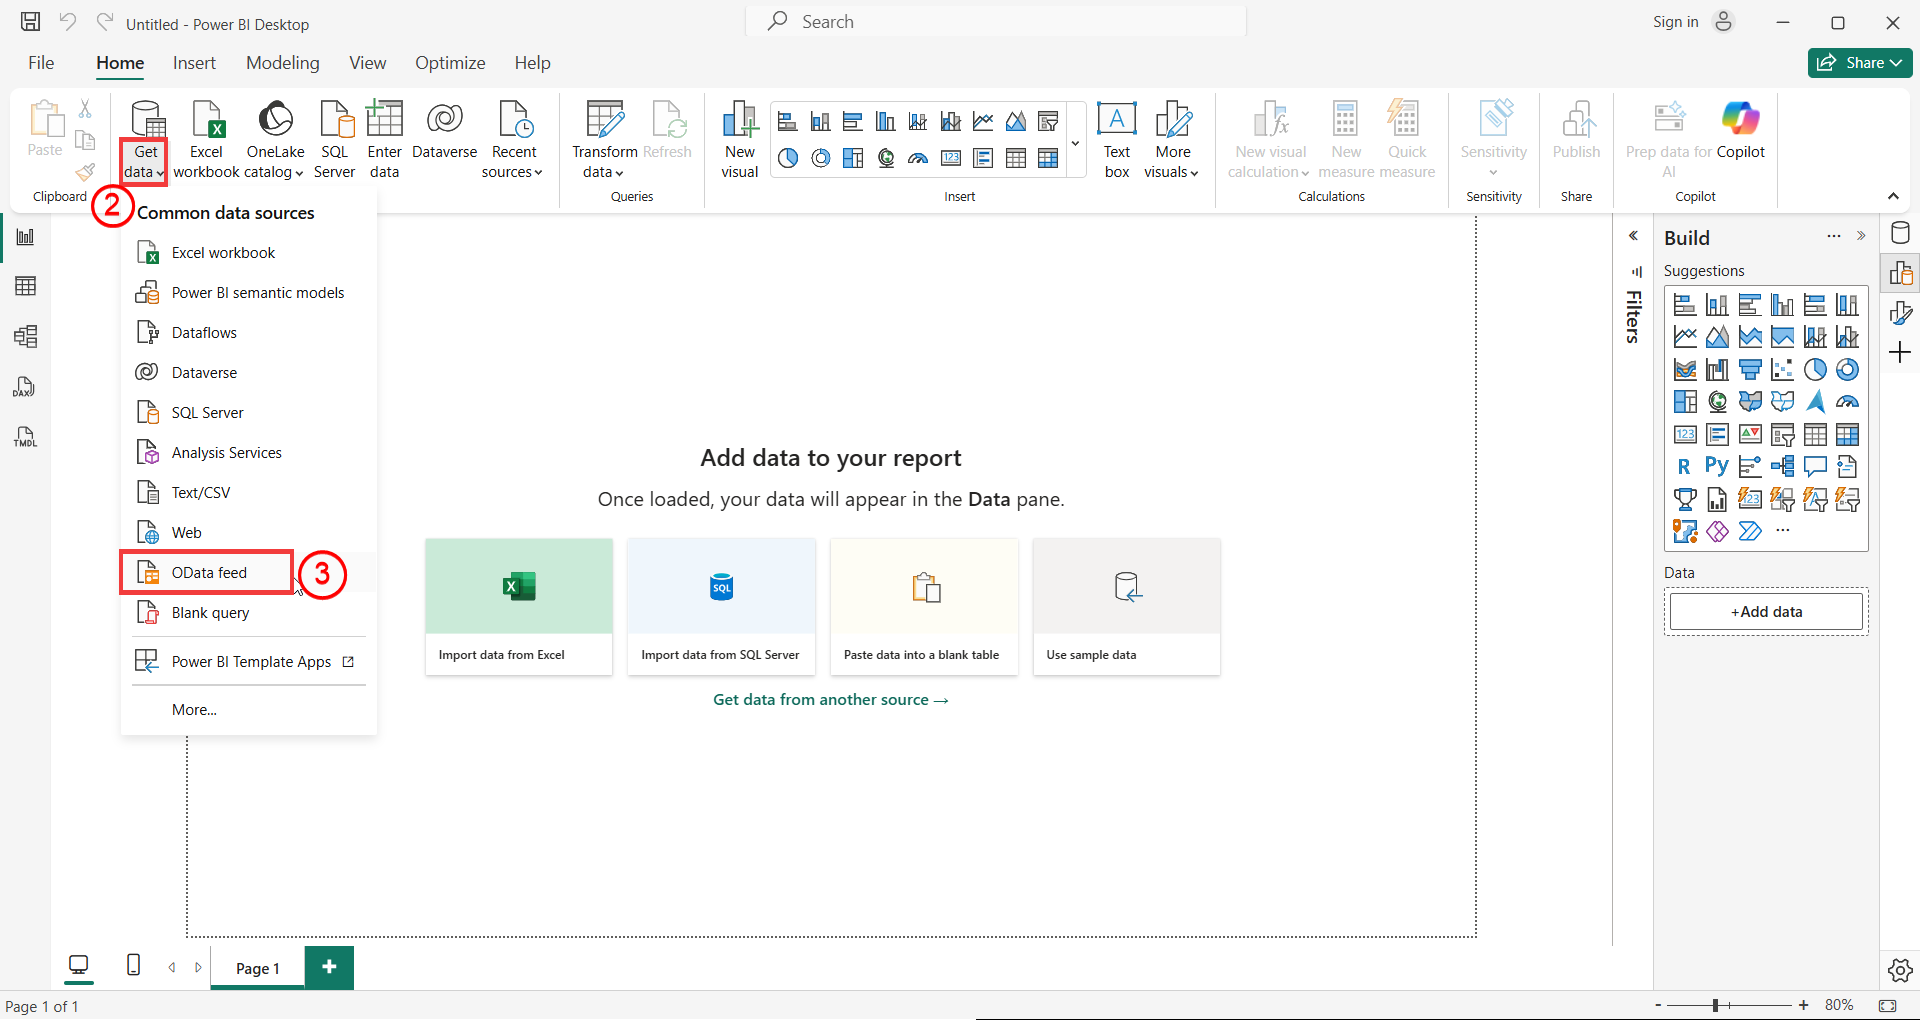Click Get data from another source link
This screenshot has width=1920, height=1020.
(830, 700)
